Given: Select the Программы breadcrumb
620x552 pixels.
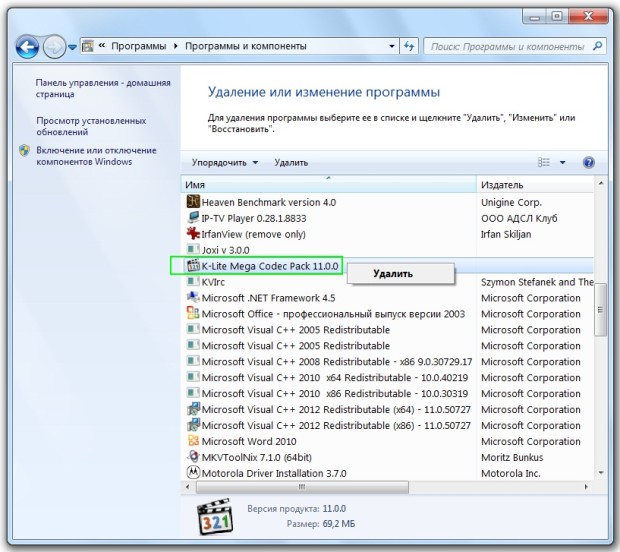Looking at the screenshot, I should point(138,46).
